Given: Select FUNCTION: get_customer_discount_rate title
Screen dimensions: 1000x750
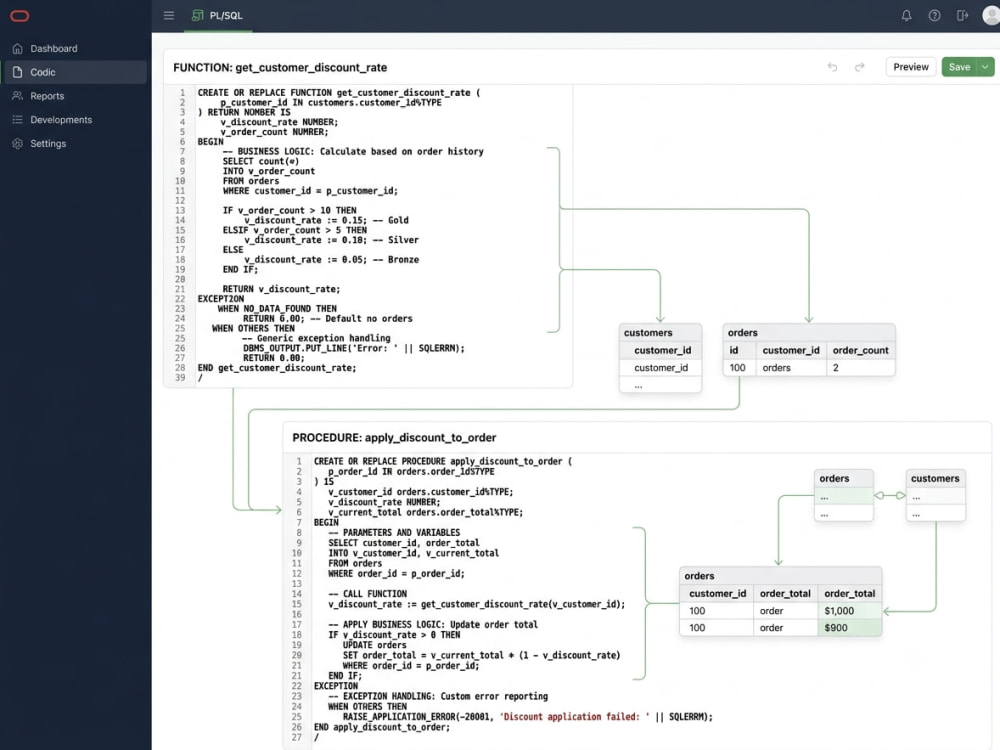Looking at the screenshot, I should click(x=280, y=68).
